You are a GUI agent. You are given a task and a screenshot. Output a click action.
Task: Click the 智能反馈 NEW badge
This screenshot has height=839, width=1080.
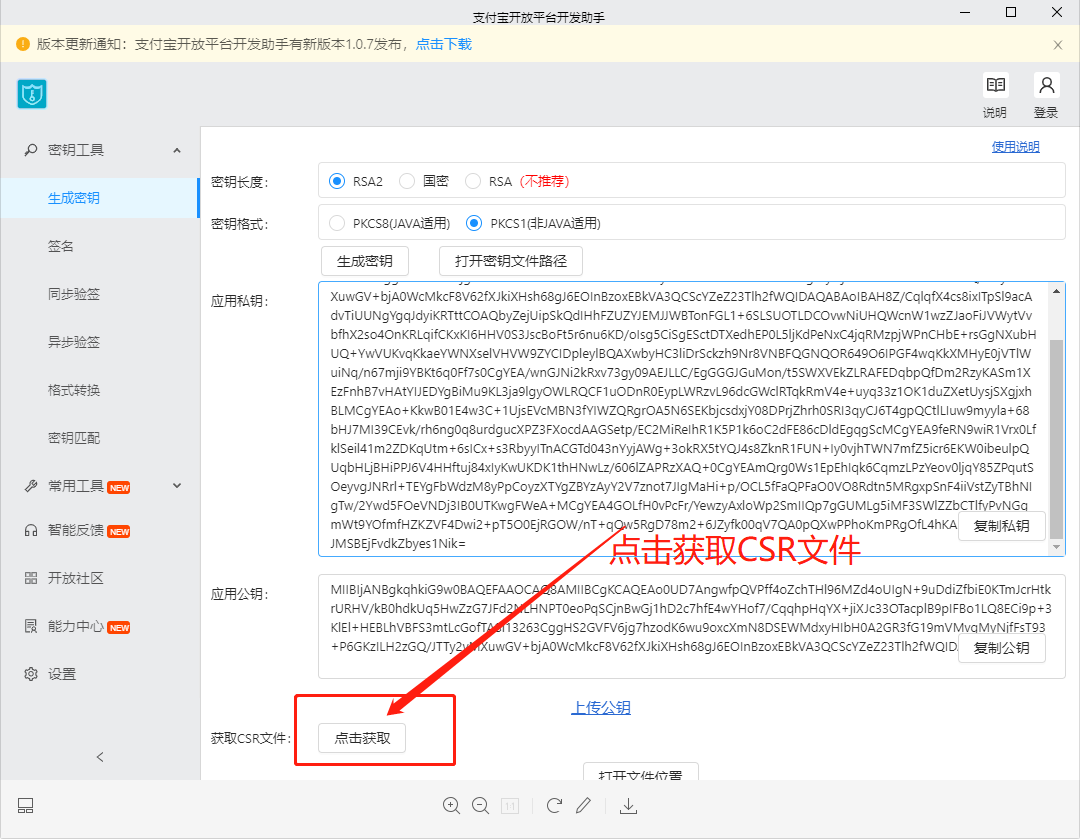pos(119,532)
